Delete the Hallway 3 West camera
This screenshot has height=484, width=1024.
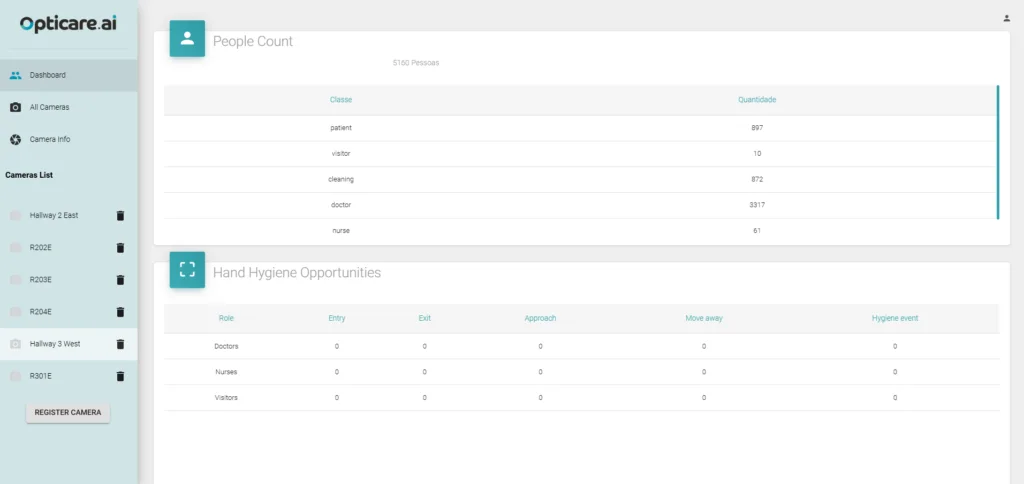[x=120, y=344]
